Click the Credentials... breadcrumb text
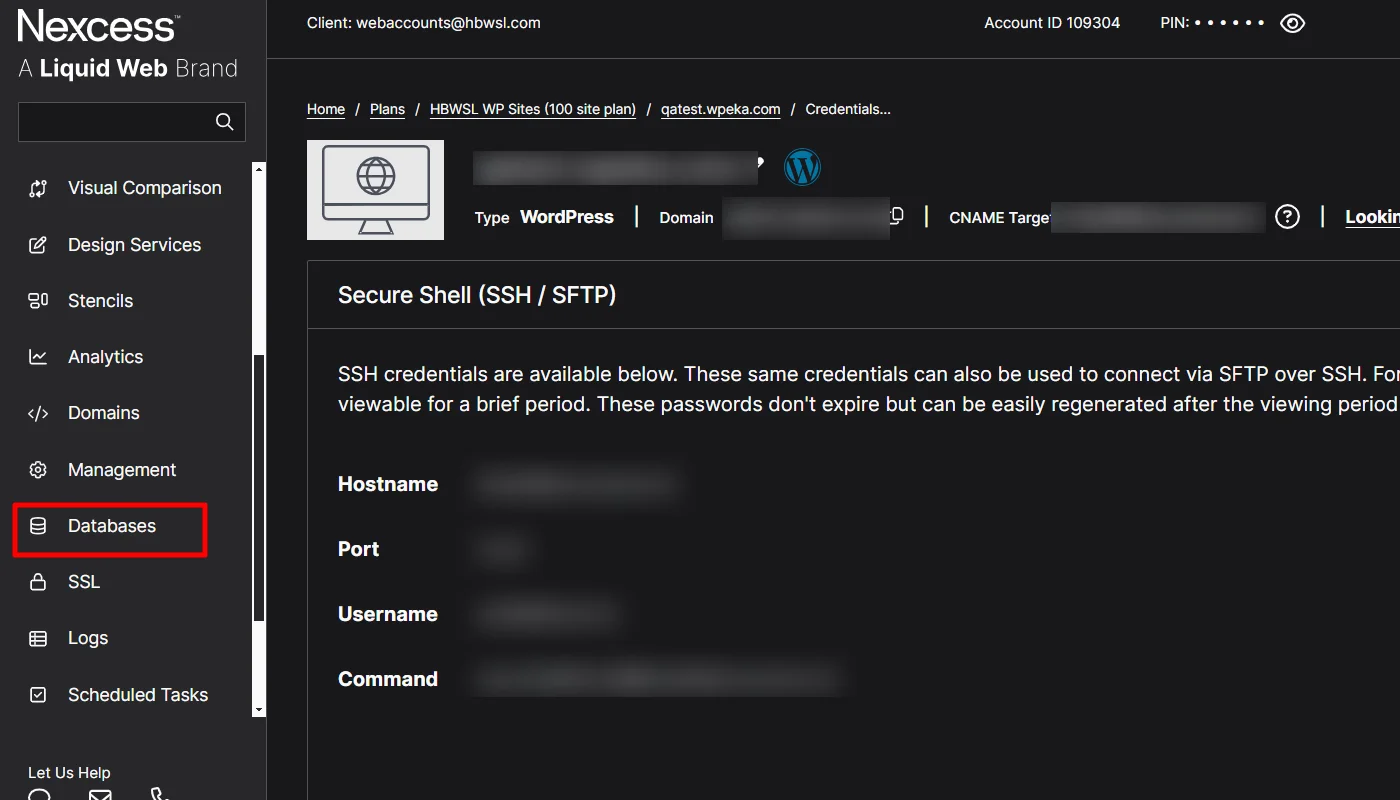 (848, 109)
